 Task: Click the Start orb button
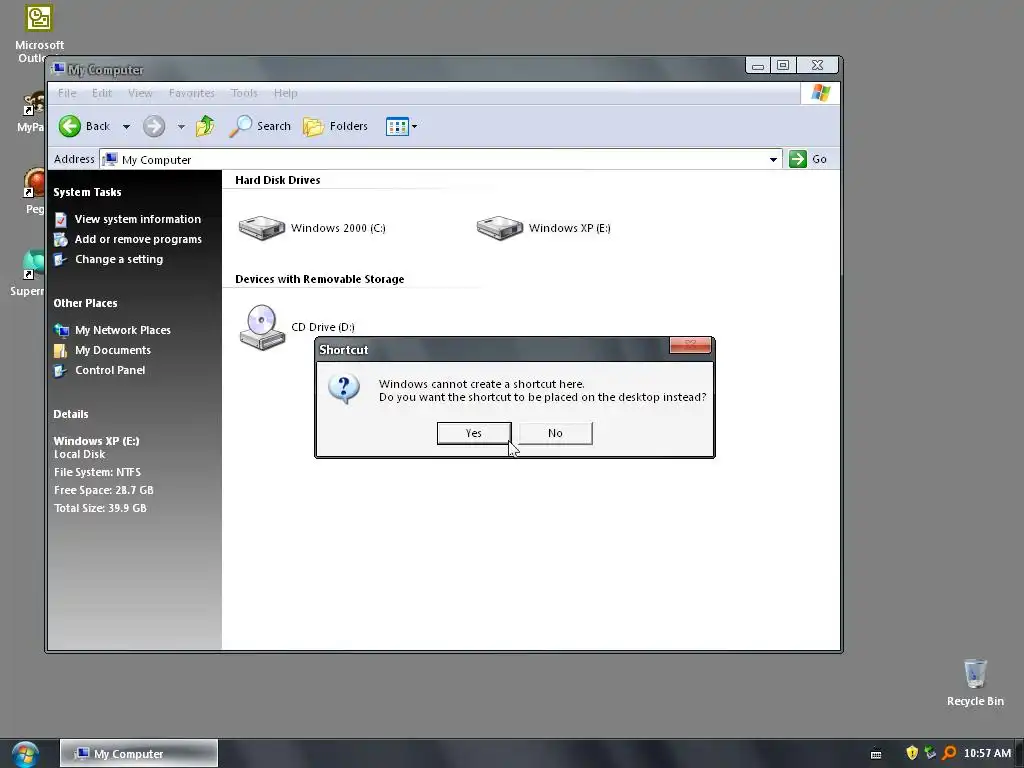point(25,754)
